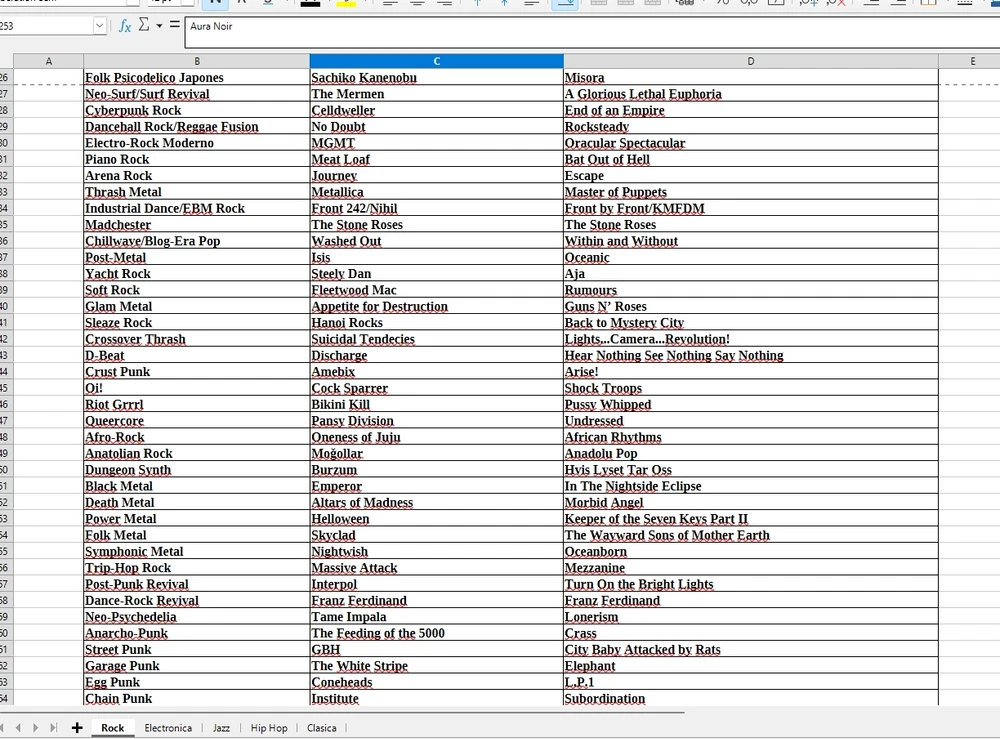Select cell 'Folk Psicodelico Japones'
Screen dimensions: 1000x739
pyautogui.click(x=196, y=78)
